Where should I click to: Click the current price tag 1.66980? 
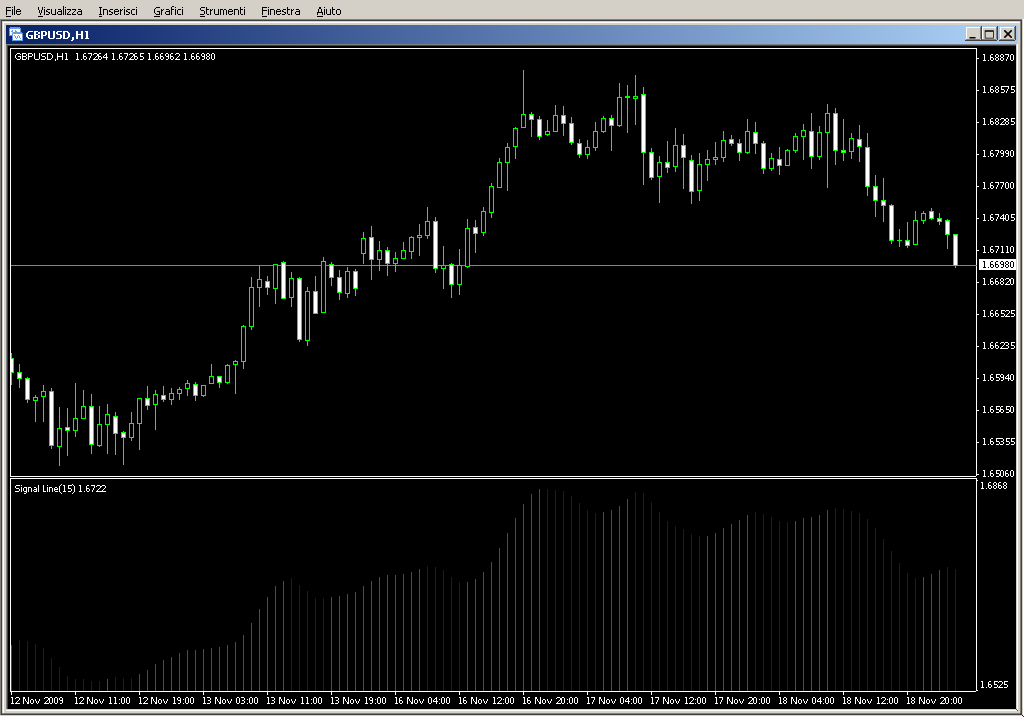click(x=997, y=264)
